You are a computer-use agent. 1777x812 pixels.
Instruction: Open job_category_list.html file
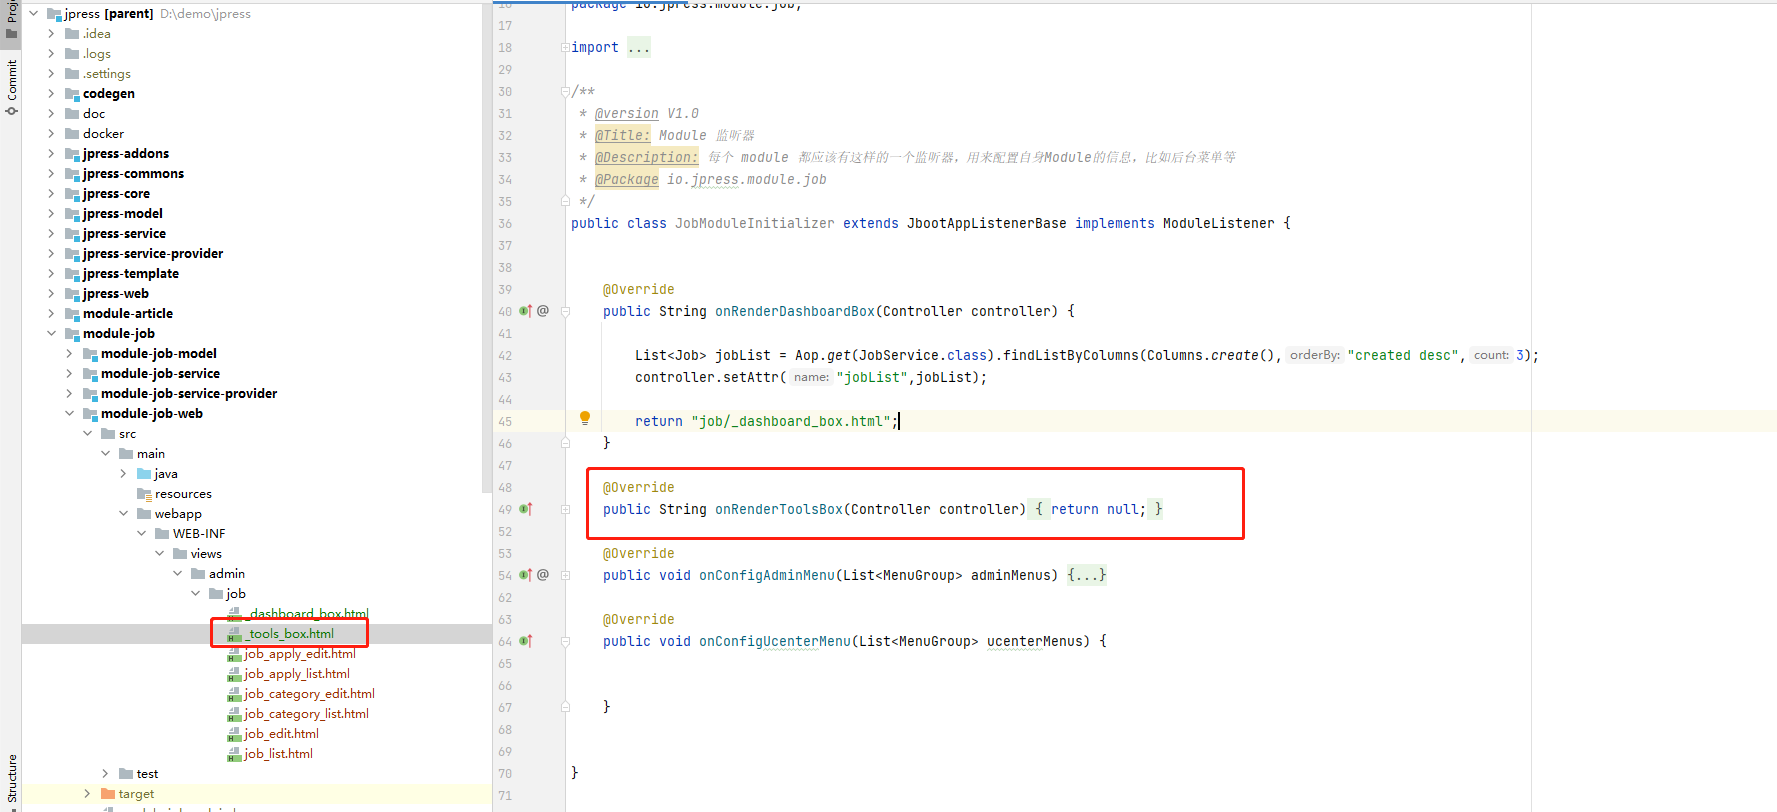click(x=307, y=713)
